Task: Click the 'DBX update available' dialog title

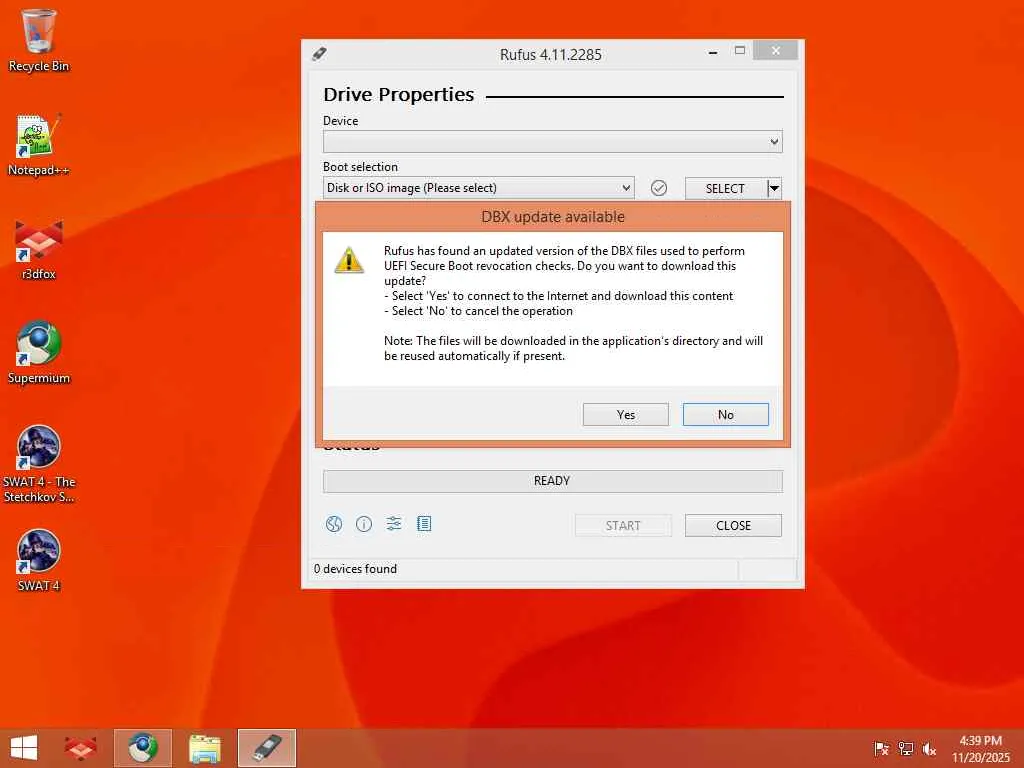Action: 552,217
